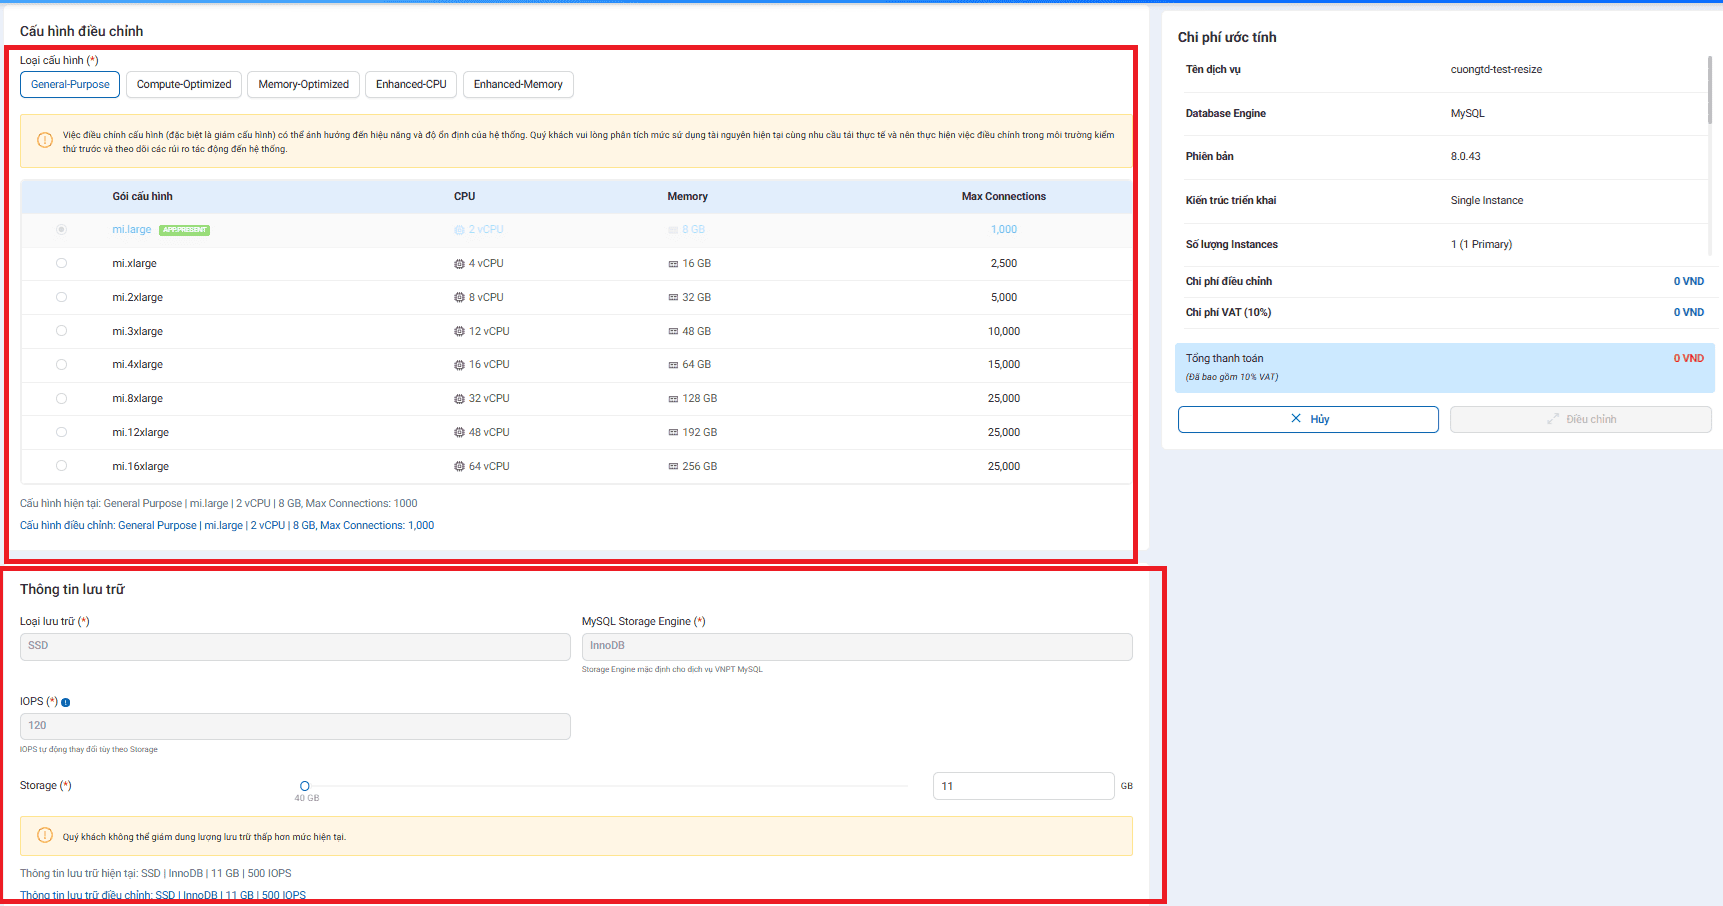The image size is (1723, 906).
Task: Switch to Compute-Optimized configuration type
Action: point(184,85)
